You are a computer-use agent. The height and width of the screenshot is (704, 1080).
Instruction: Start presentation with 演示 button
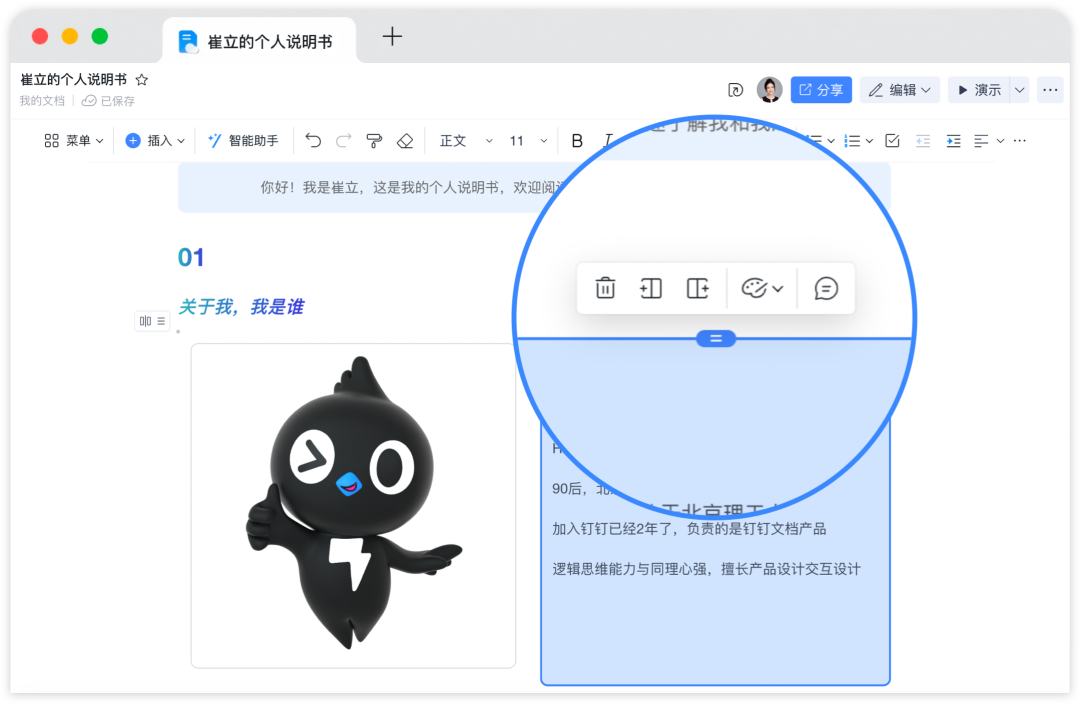pos(979,90)
